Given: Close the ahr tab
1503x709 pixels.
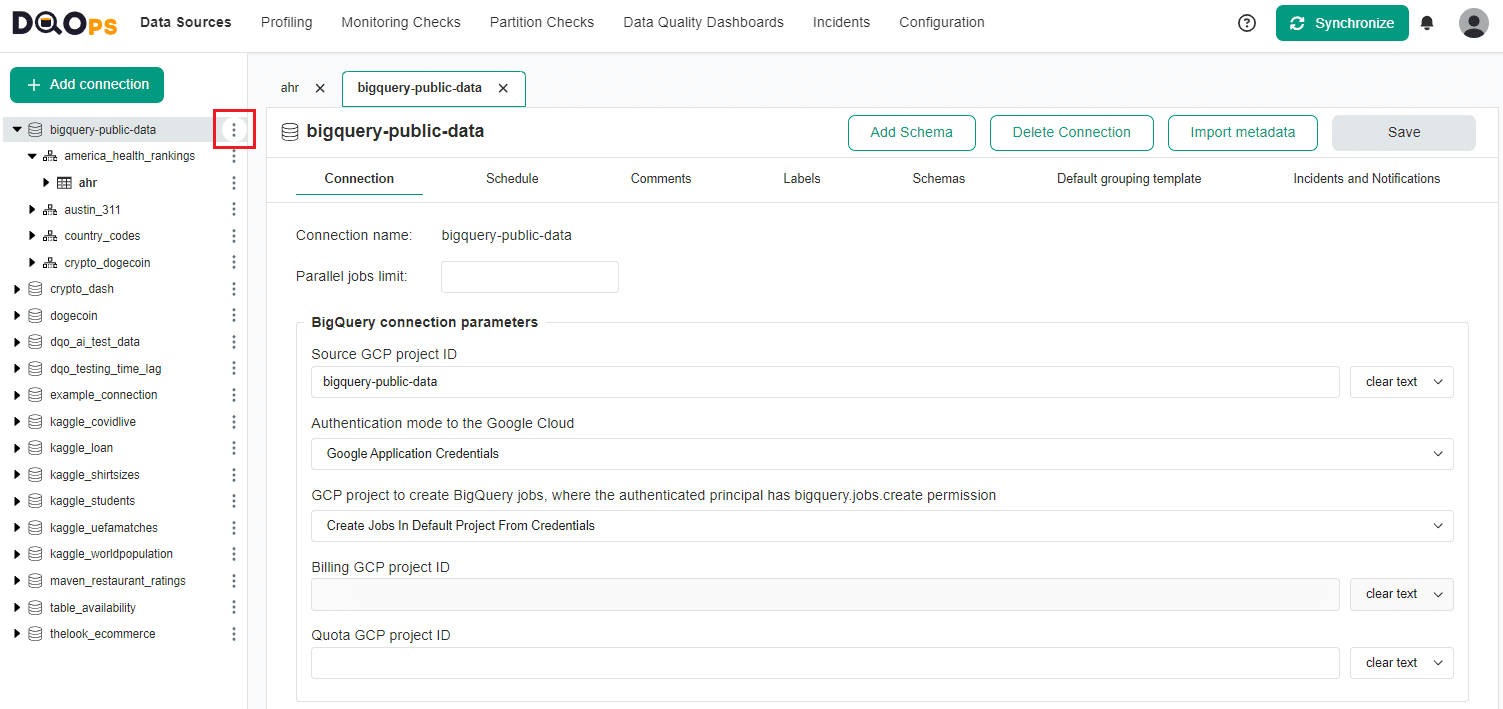Looking at the screenshot, I should point(320,88).
